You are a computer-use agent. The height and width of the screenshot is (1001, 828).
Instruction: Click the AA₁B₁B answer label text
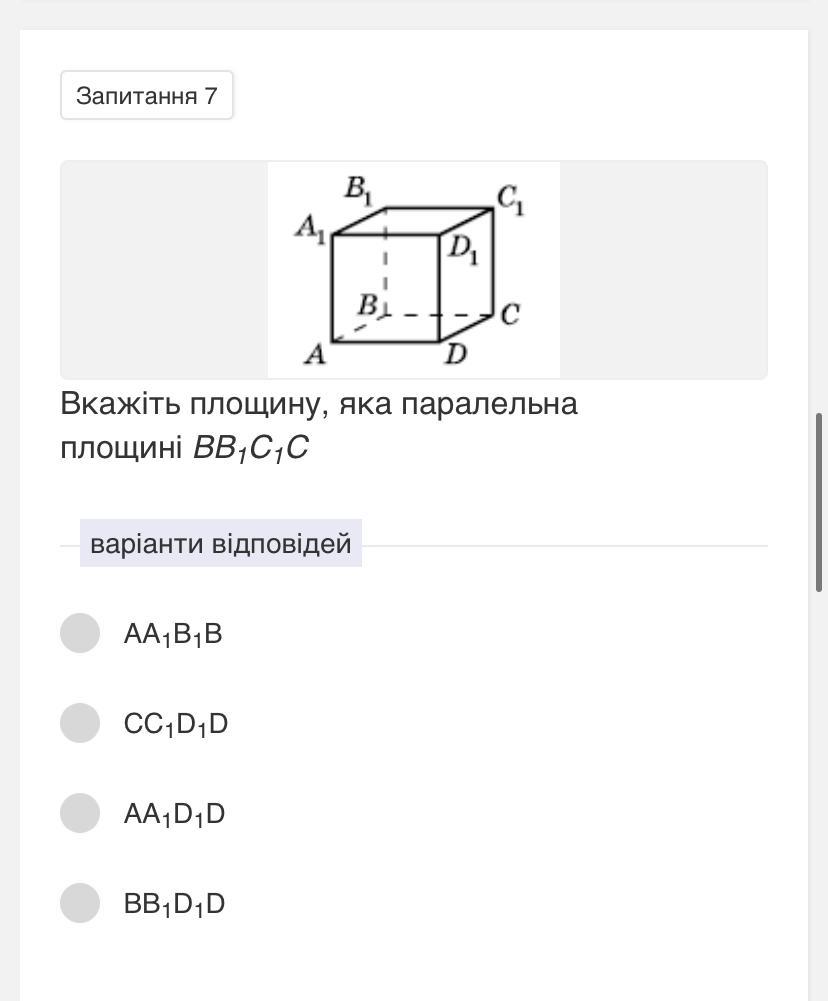(x=173, y=635)
